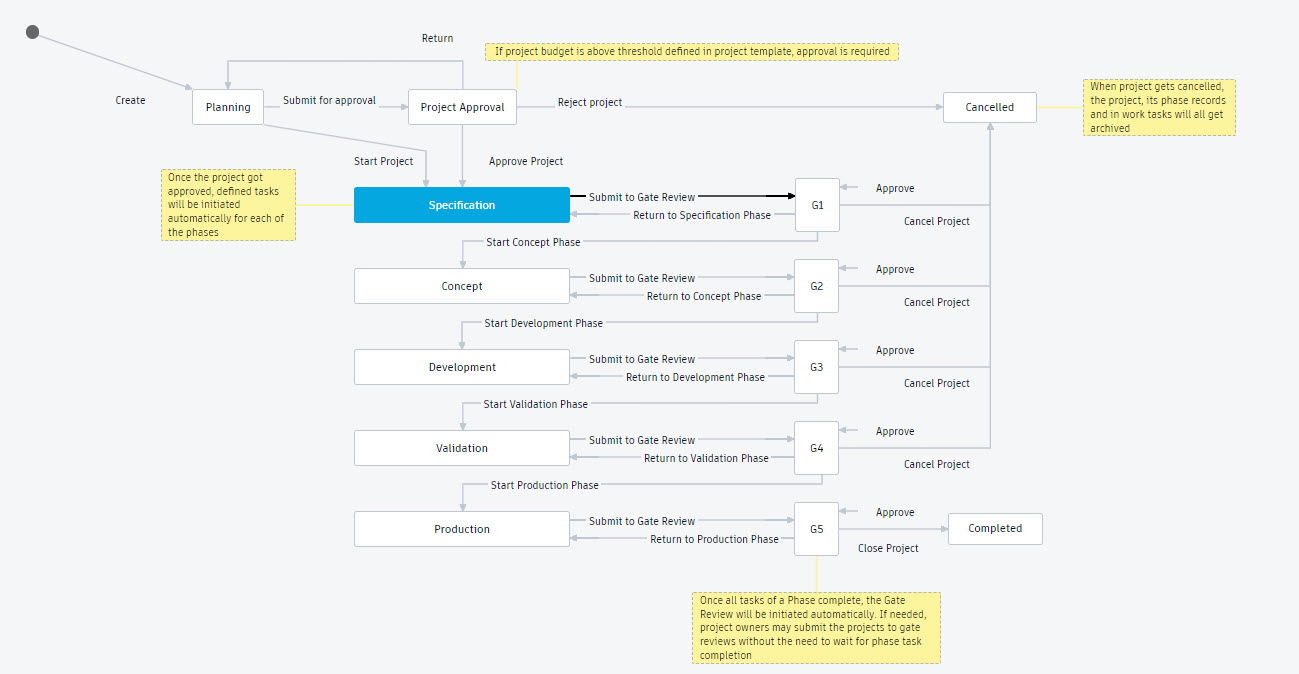Select the Project Approval state node
1299x674 pixels.
(x=462, y=107)
